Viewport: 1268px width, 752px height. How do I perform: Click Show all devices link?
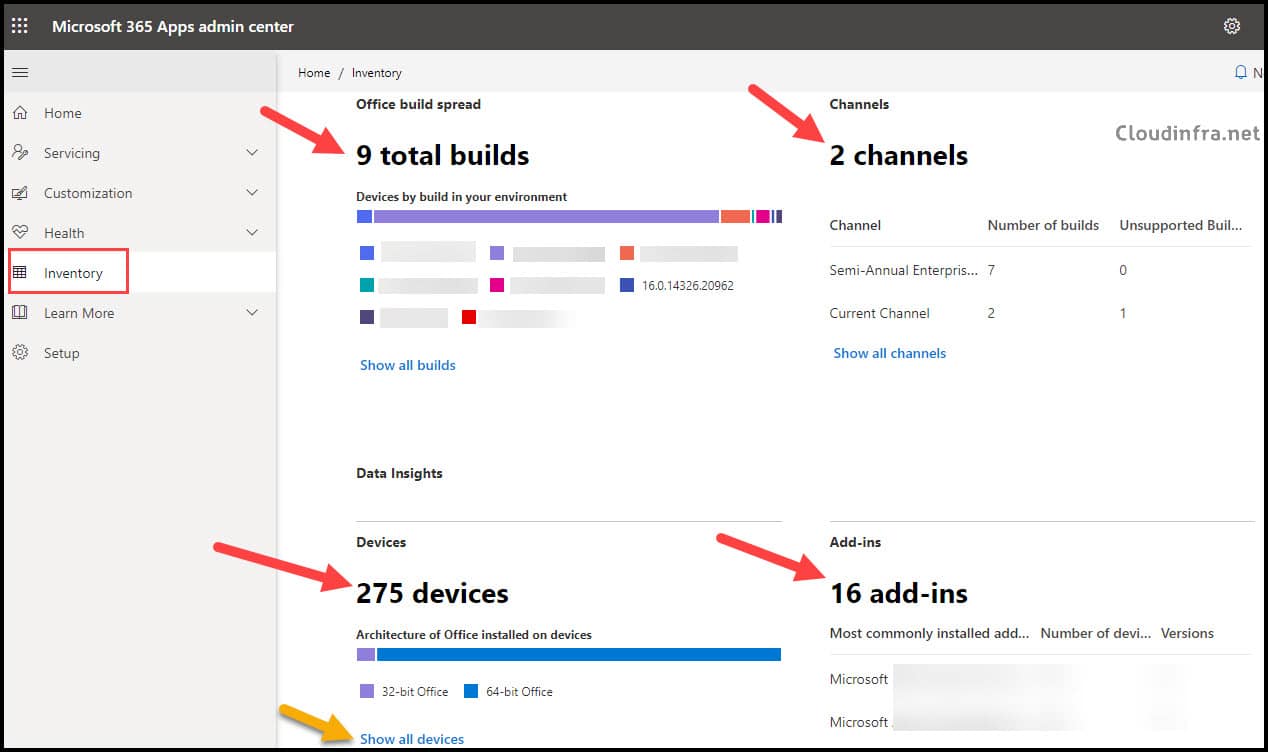tap(412, 739)
